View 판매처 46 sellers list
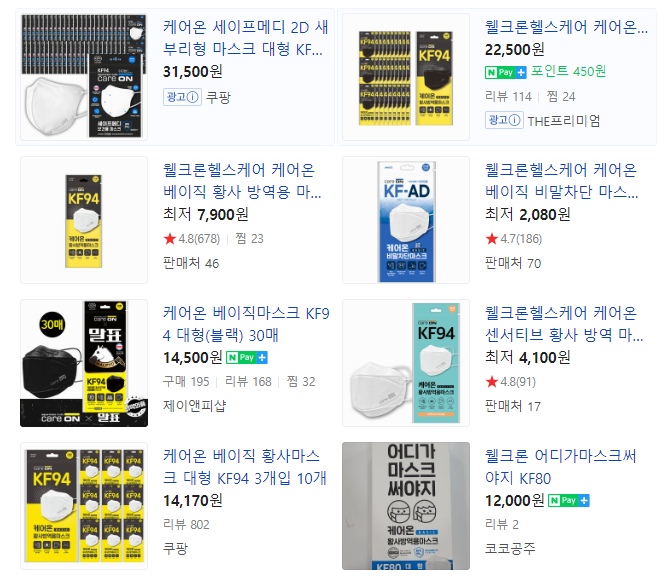The width and height of the screenshot is (662, 581). tap(191, 263)
